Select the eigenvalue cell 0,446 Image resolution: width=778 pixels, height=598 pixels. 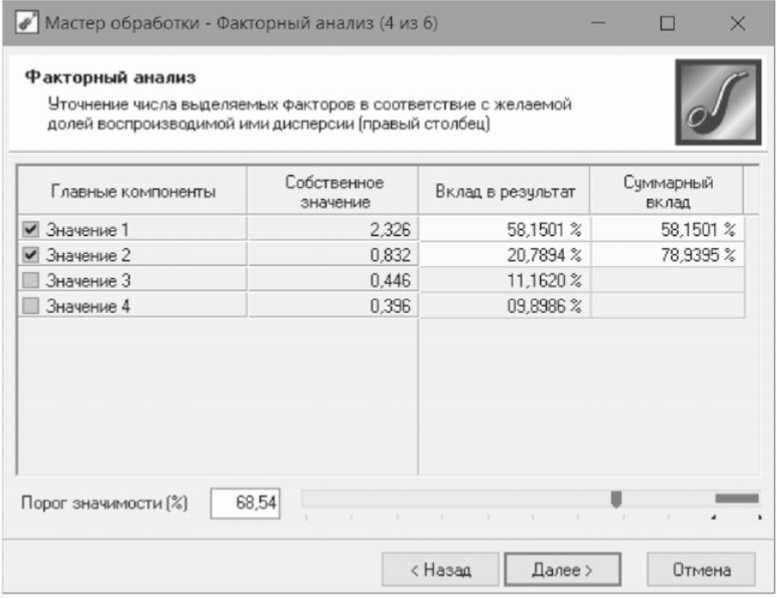pyautogui.click(x=333, y=280)
